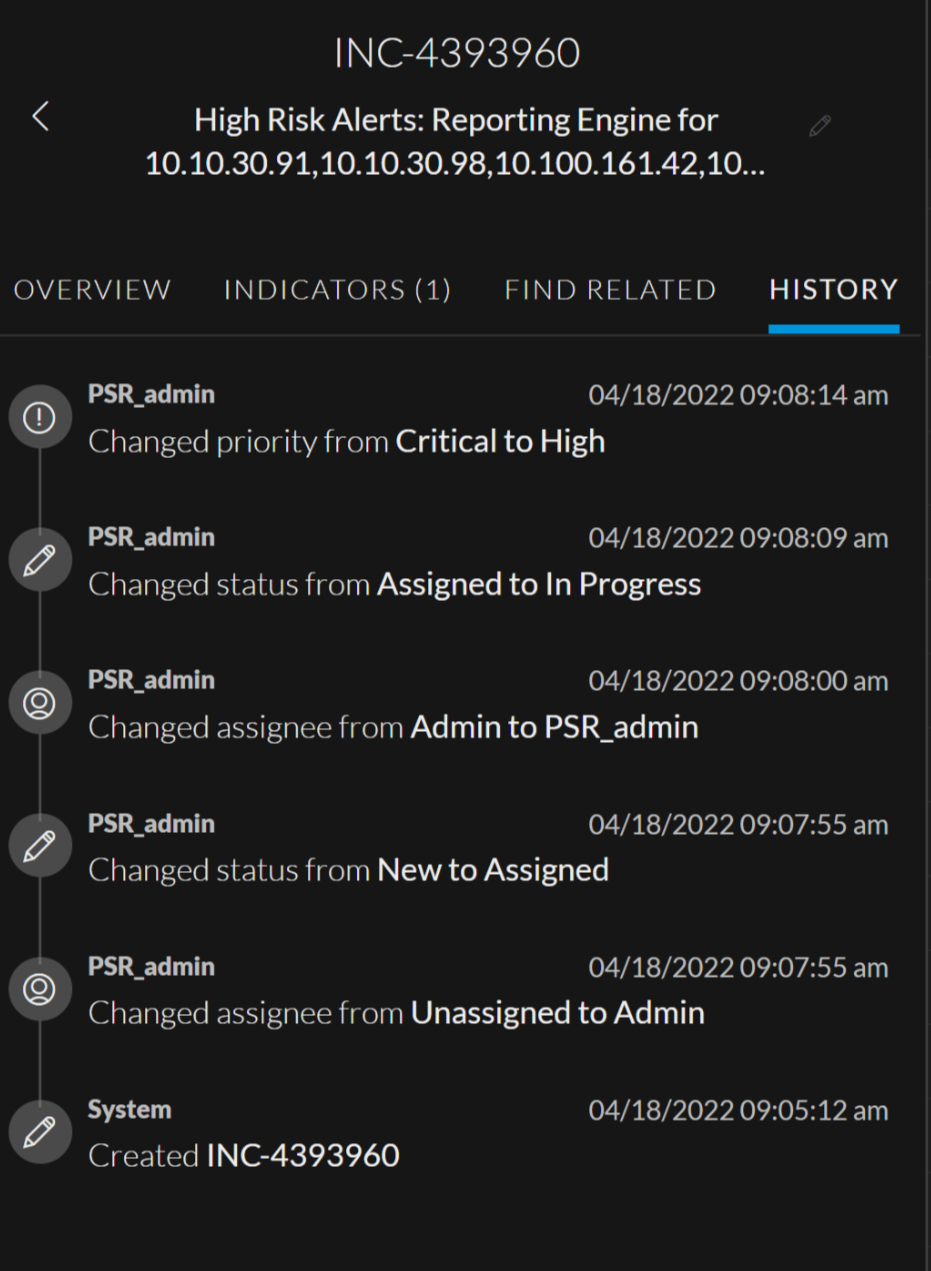Click the priority change exclamation icon
Viewport: 931px width, 1271px height.
point(39,418)
